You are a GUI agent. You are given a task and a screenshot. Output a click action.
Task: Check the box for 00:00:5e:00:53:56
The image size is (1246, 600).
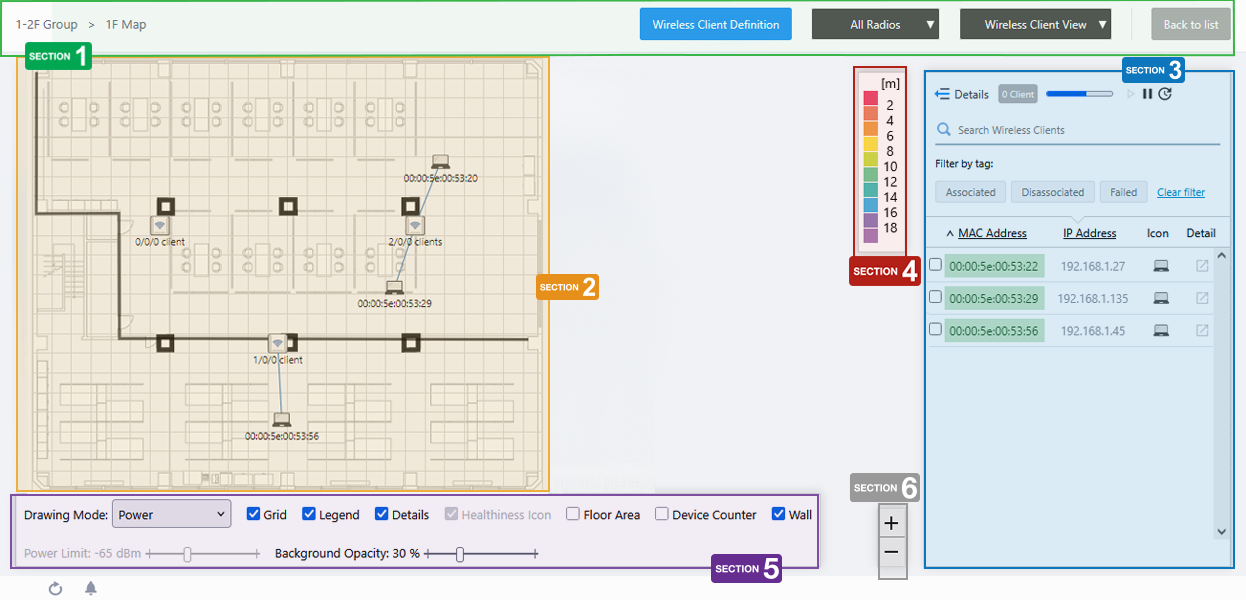point(936,329)
